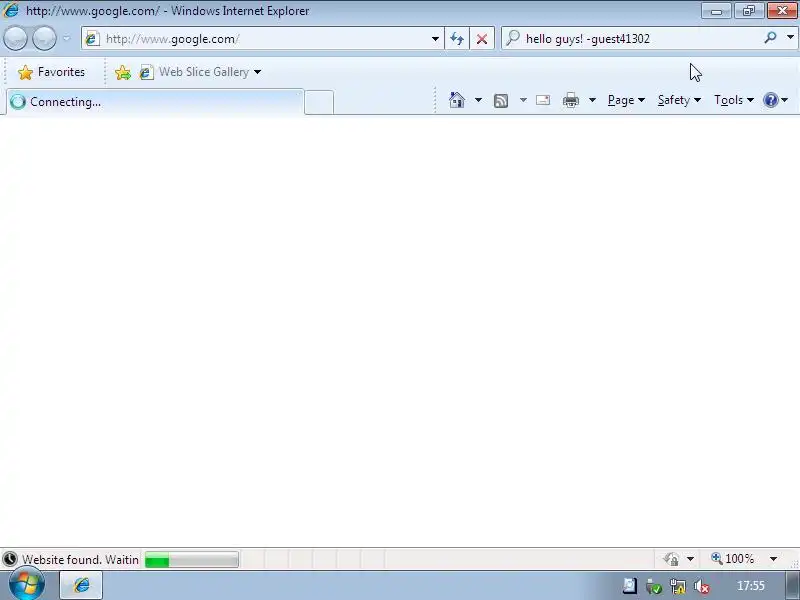Image resolution: width=800 pixels, height=600 pixels.
Task: Open the Tools menu
Action: click(x=734, y=100)
